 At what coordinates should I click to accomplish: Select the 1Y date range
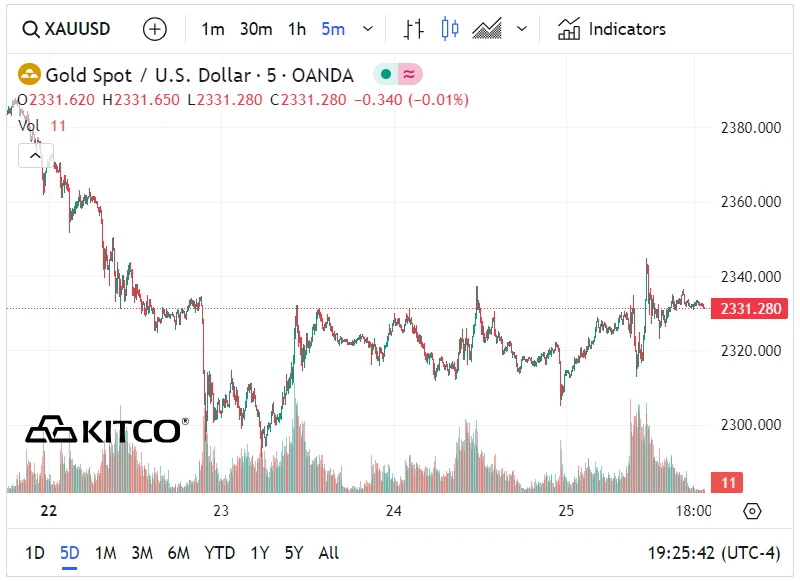pos(260,553)
